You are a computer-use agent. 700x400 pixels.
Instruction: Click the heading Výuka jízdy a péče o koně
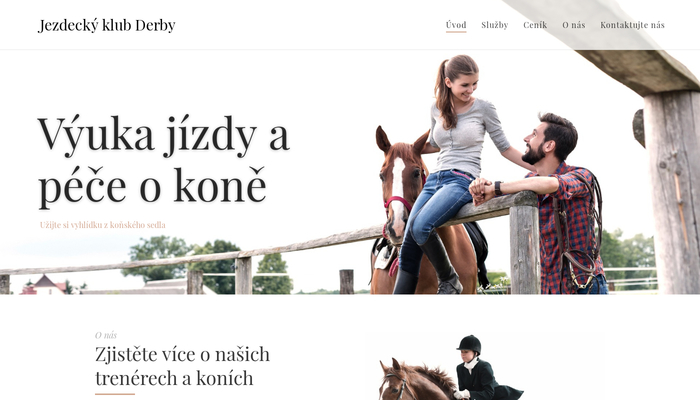(164, 160)
